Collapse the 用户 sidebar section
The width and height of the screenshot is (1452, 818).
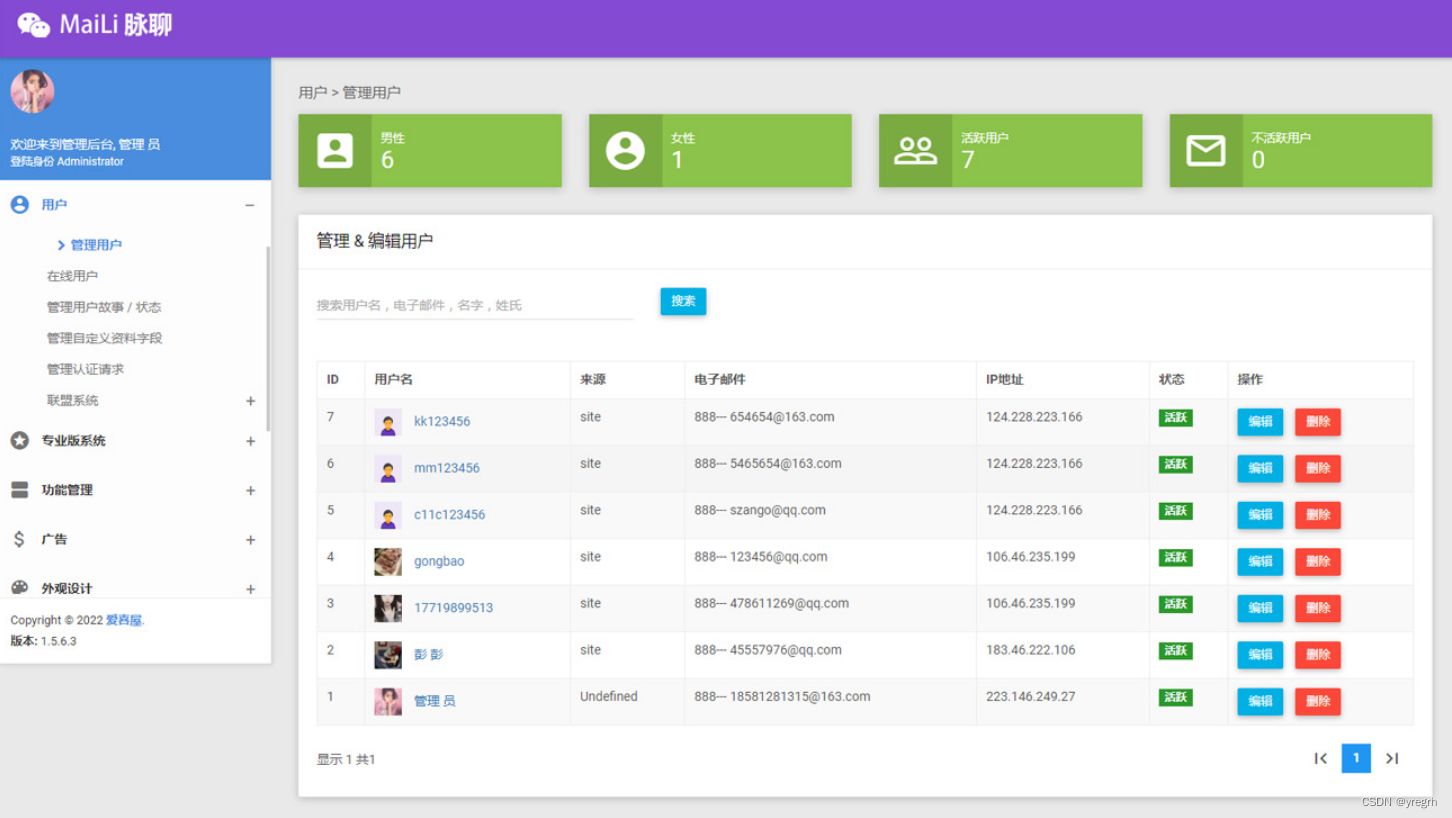point(250,204)
